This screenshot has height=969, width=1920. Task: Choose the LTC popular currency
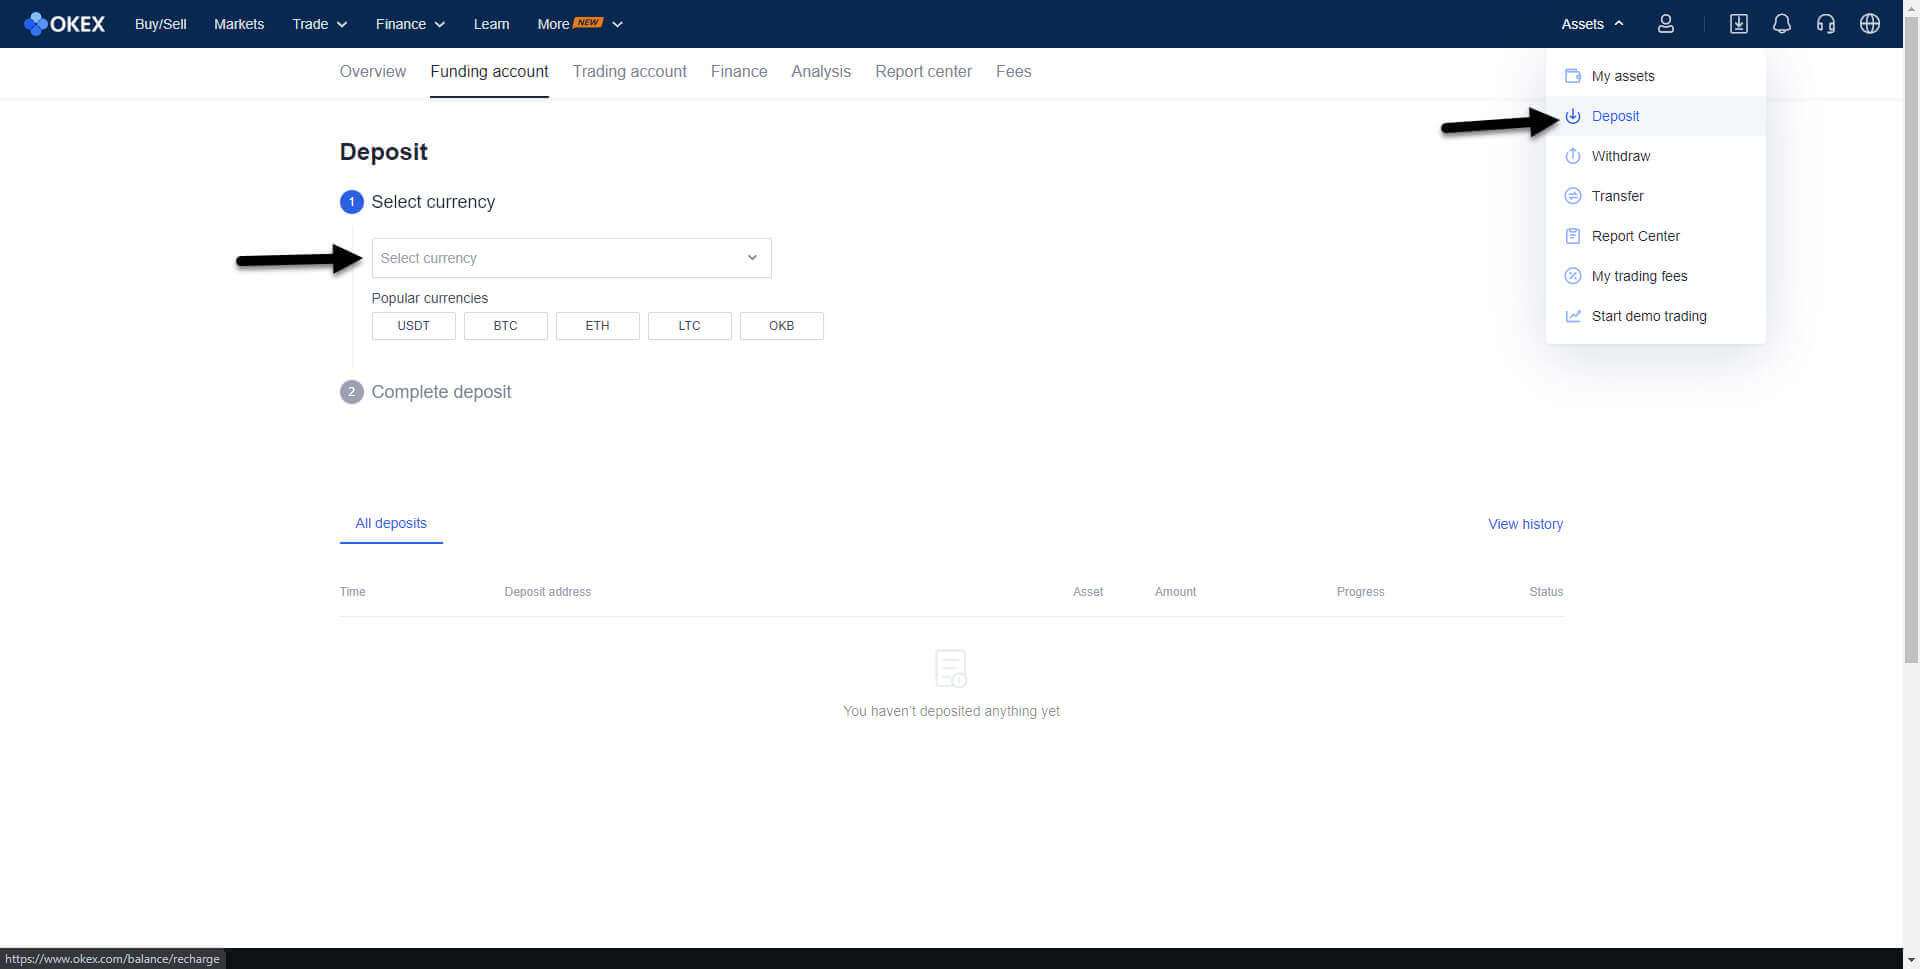(x=689, y=326)
